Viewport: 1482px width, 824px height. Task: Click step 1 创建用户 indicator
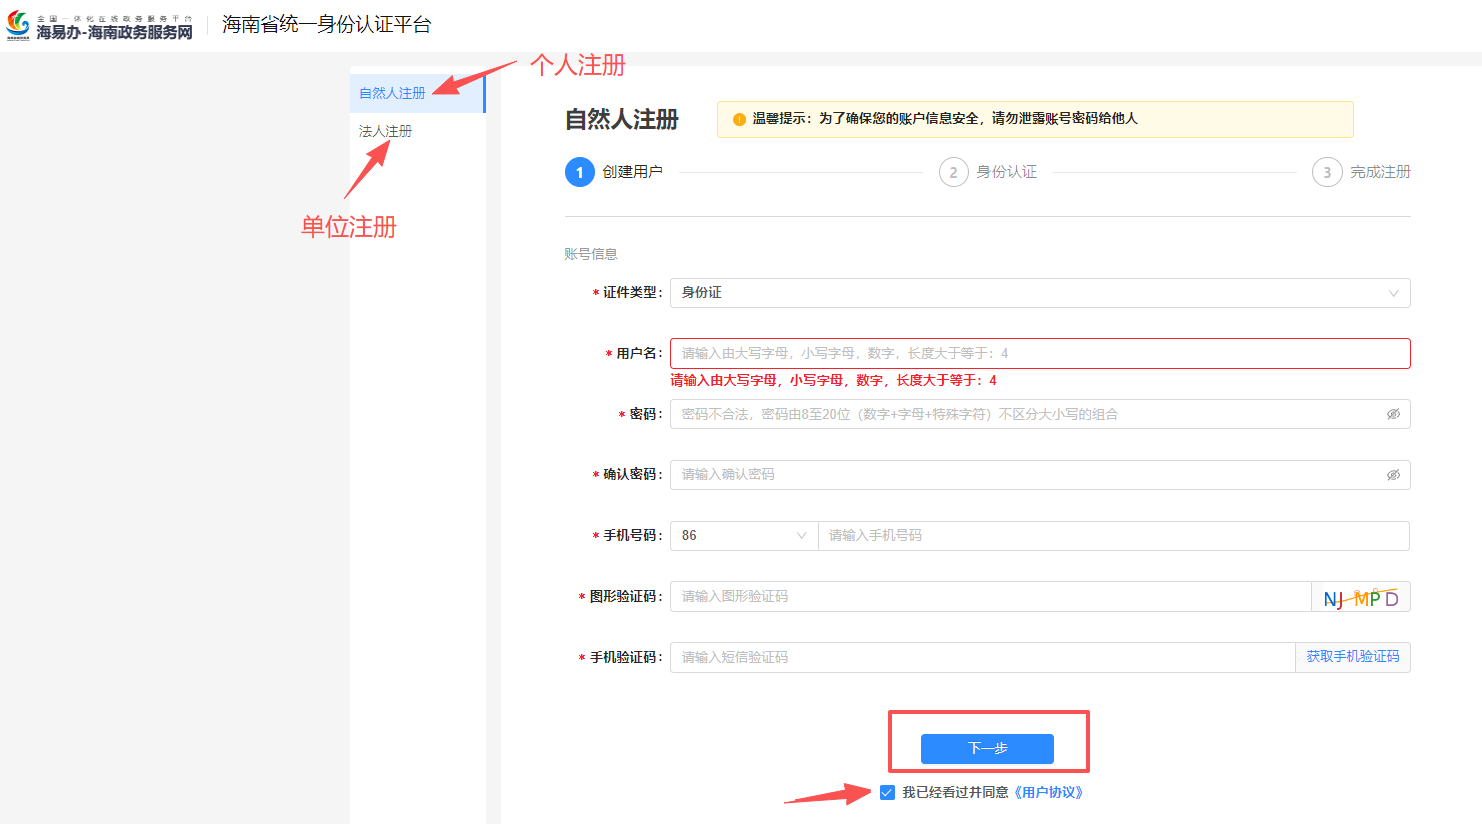click(x=580, y=171)
